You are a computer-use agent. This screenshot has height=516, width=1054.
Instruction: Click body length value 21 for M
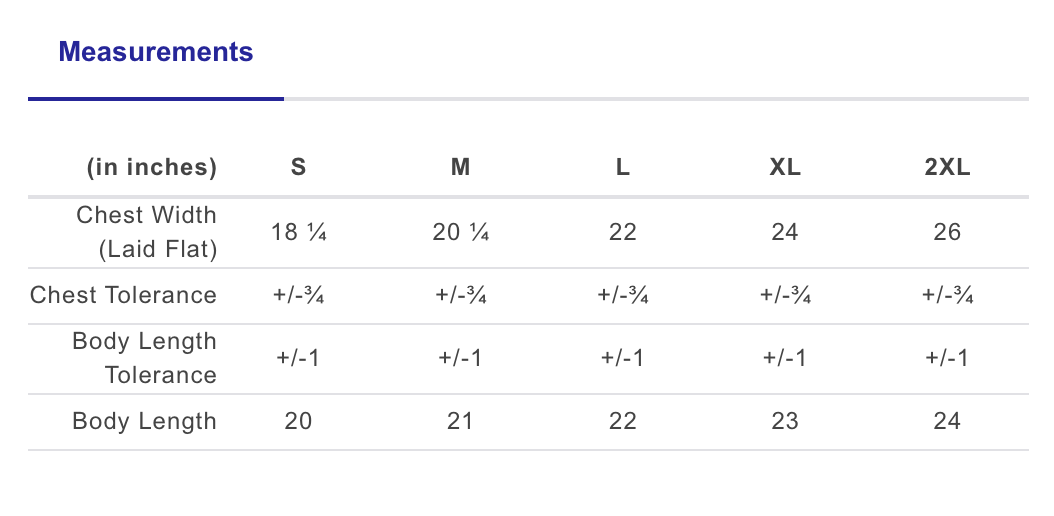(460, 421)
